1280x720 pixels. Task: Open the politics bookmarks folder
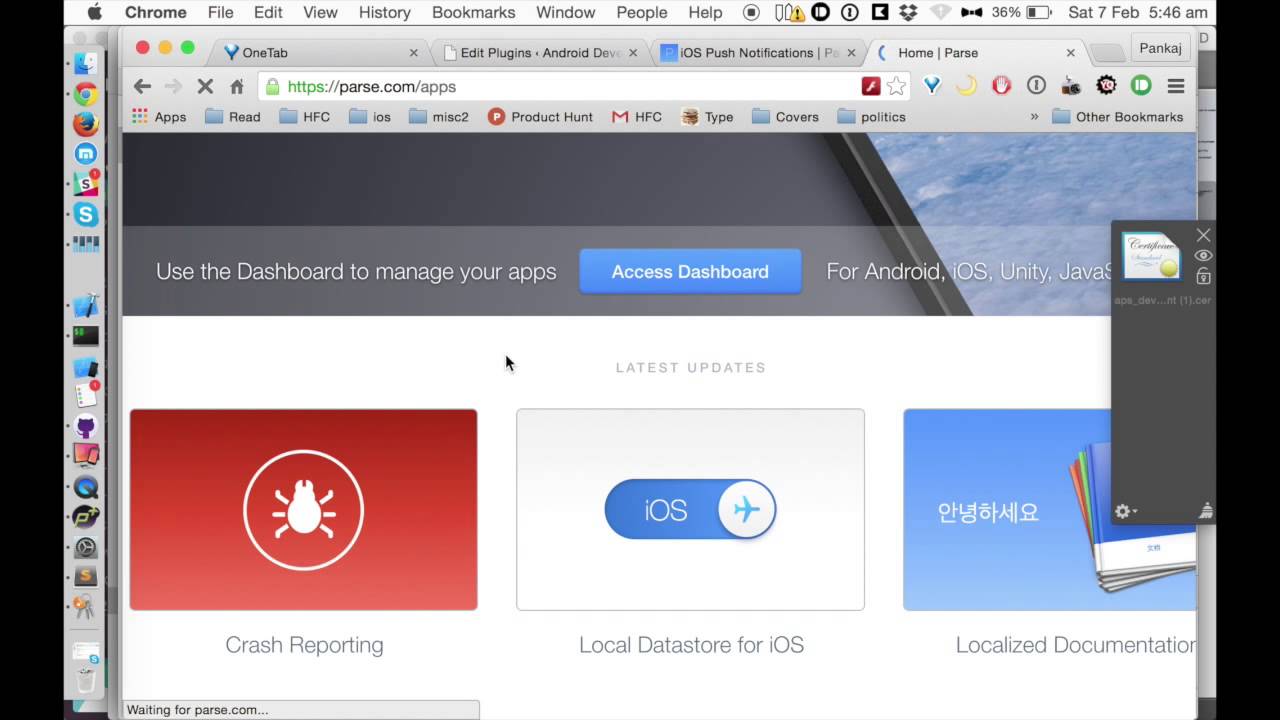coord(871,117)
